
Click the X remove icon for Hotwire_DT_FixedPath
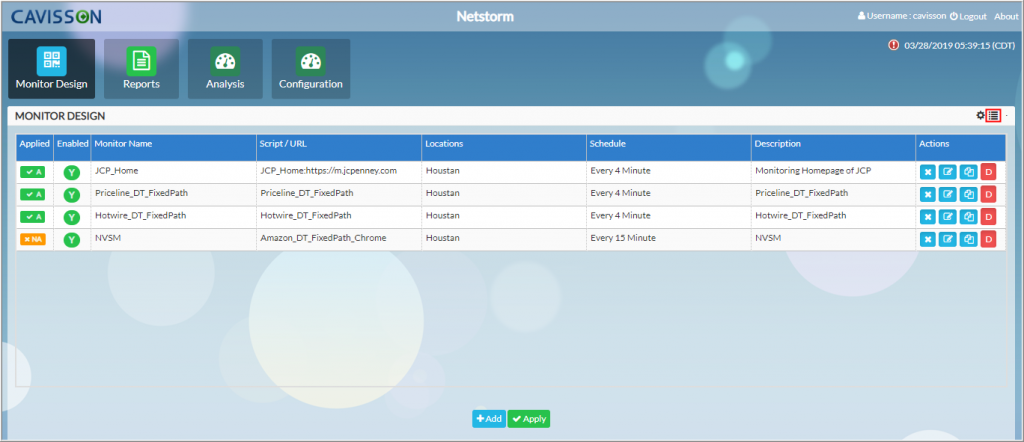pyautogui.click(x=928, y=217)
